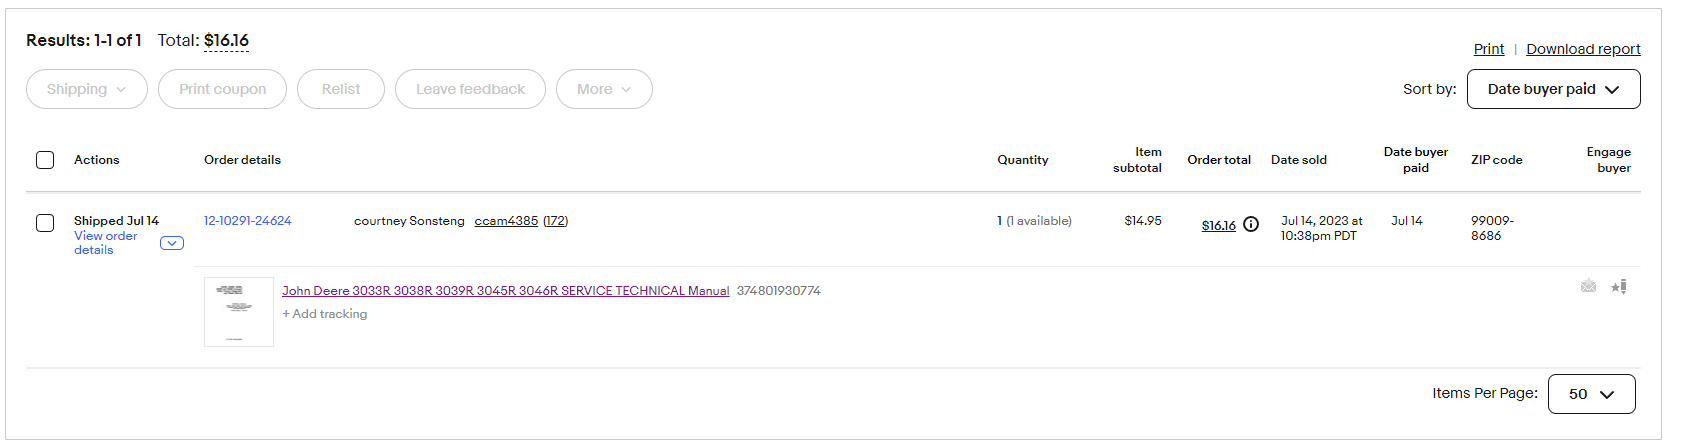1681x447 pixels.
Task: Click the item thumbnail image
Action: (239, 312)
